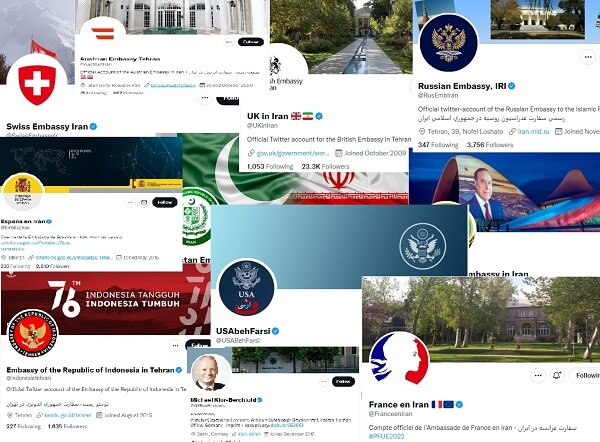Follow Michael Klor-Berchtold's profile

[x=343, y=382]
